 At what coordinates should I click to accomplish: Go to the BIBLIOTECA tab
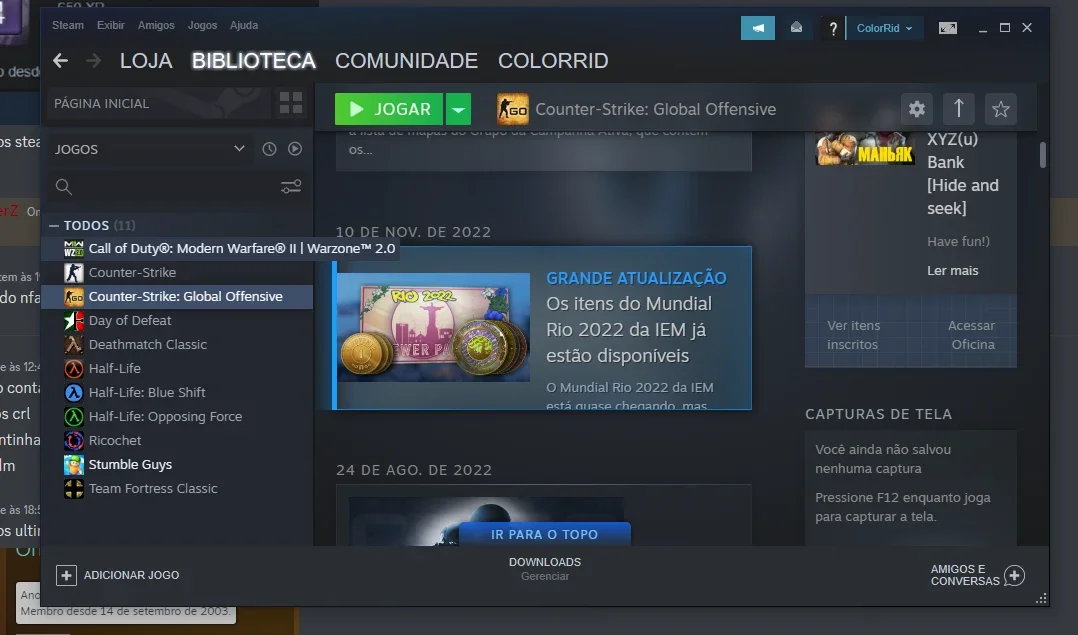click(254, 60)
